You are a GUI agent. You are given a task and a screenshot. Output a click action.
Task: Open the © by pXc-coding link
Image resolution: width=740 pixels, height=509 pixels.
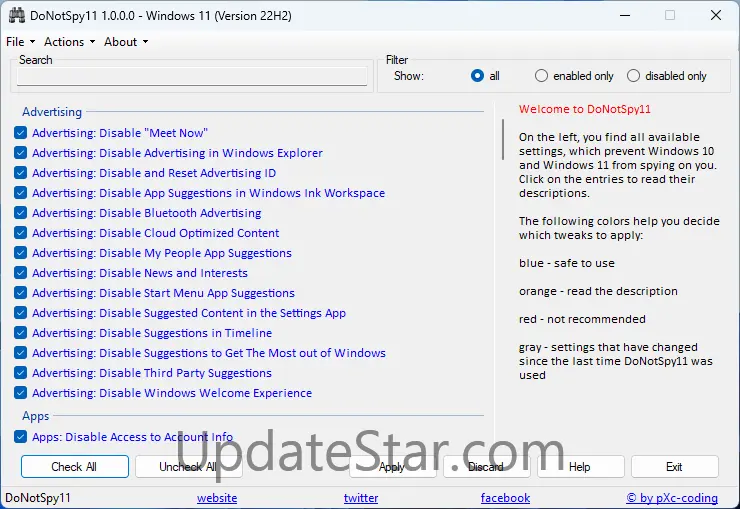click(672, 498)
